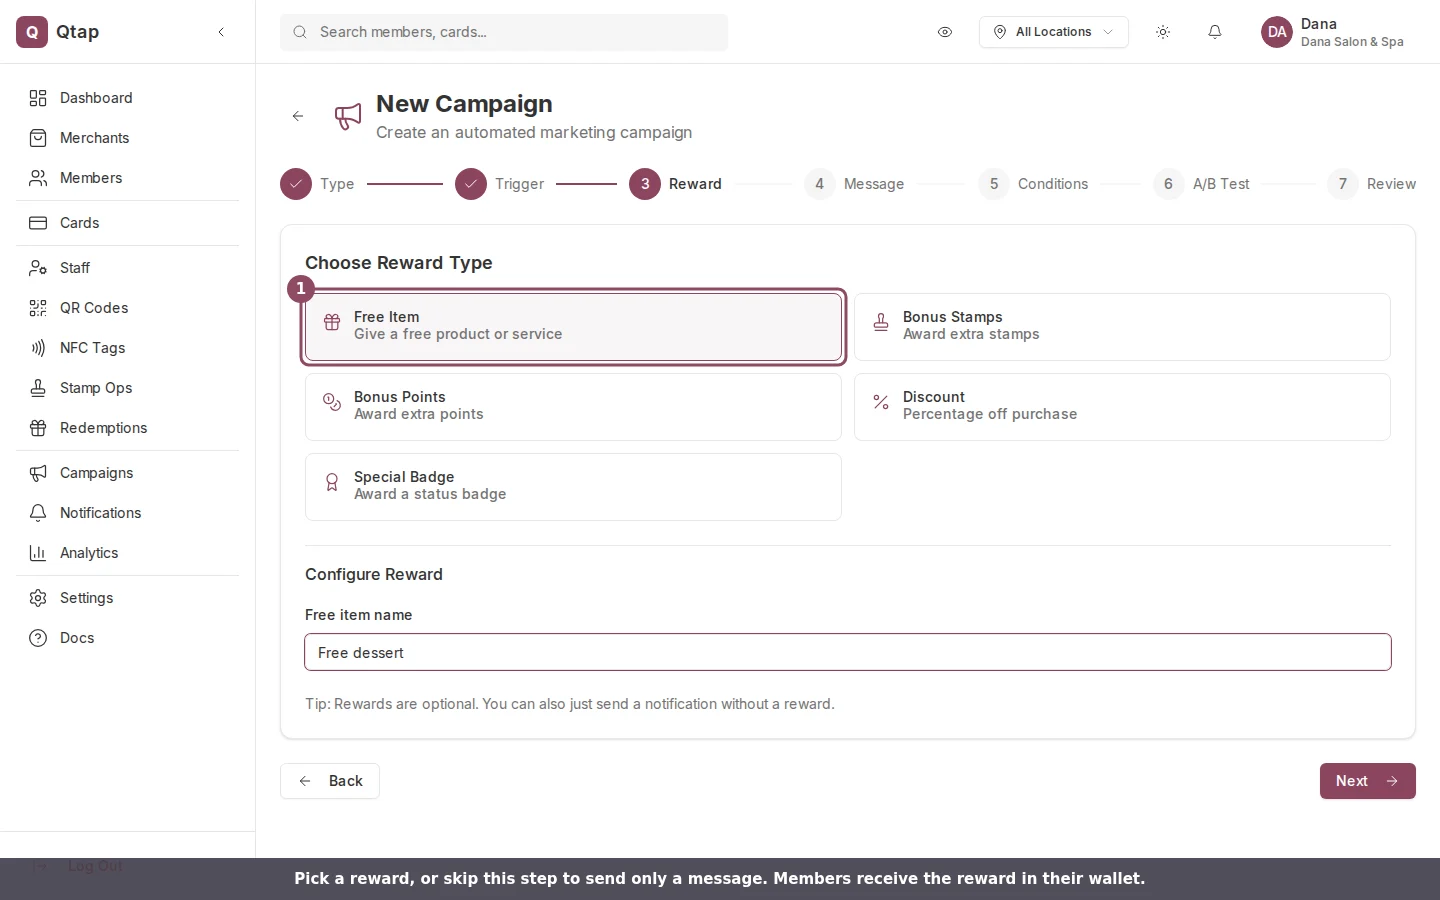Go to step 5 Conditions

[1033, 184]
